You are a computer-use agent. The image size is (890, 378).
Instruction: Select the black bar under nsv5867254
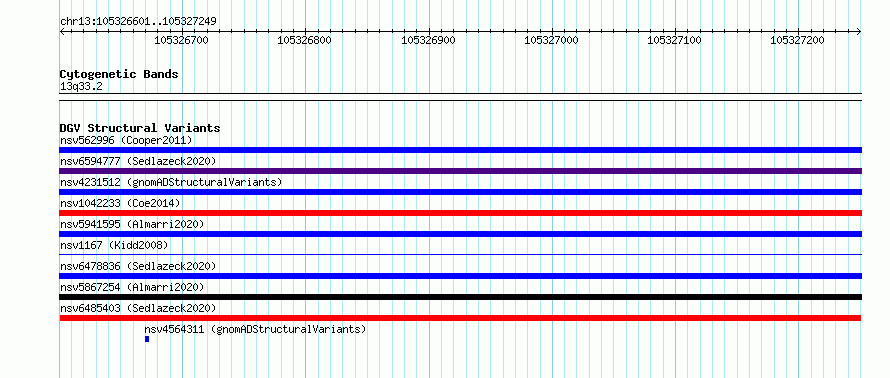point(460,297)
